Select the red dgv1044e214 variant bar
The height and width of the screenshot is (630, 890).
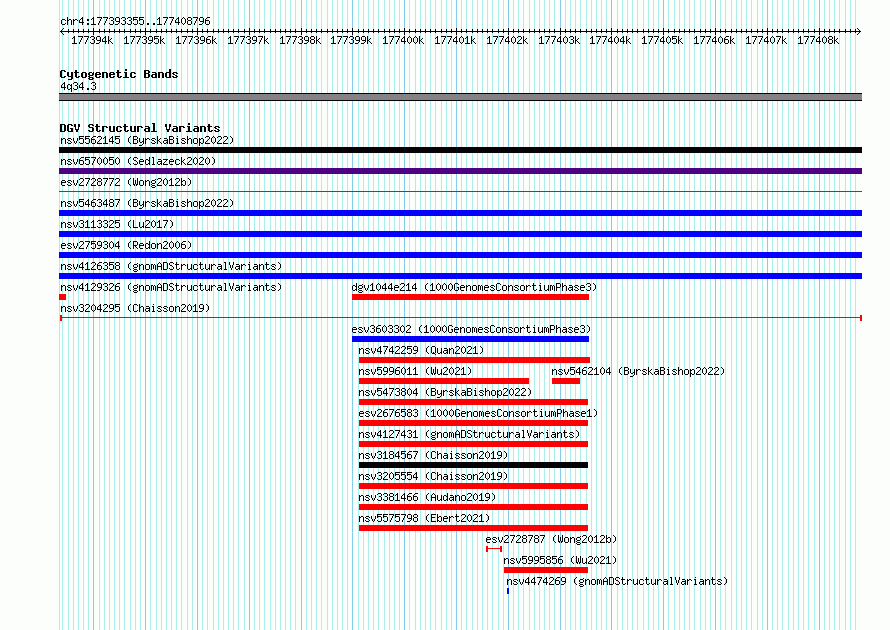(470, 297)
